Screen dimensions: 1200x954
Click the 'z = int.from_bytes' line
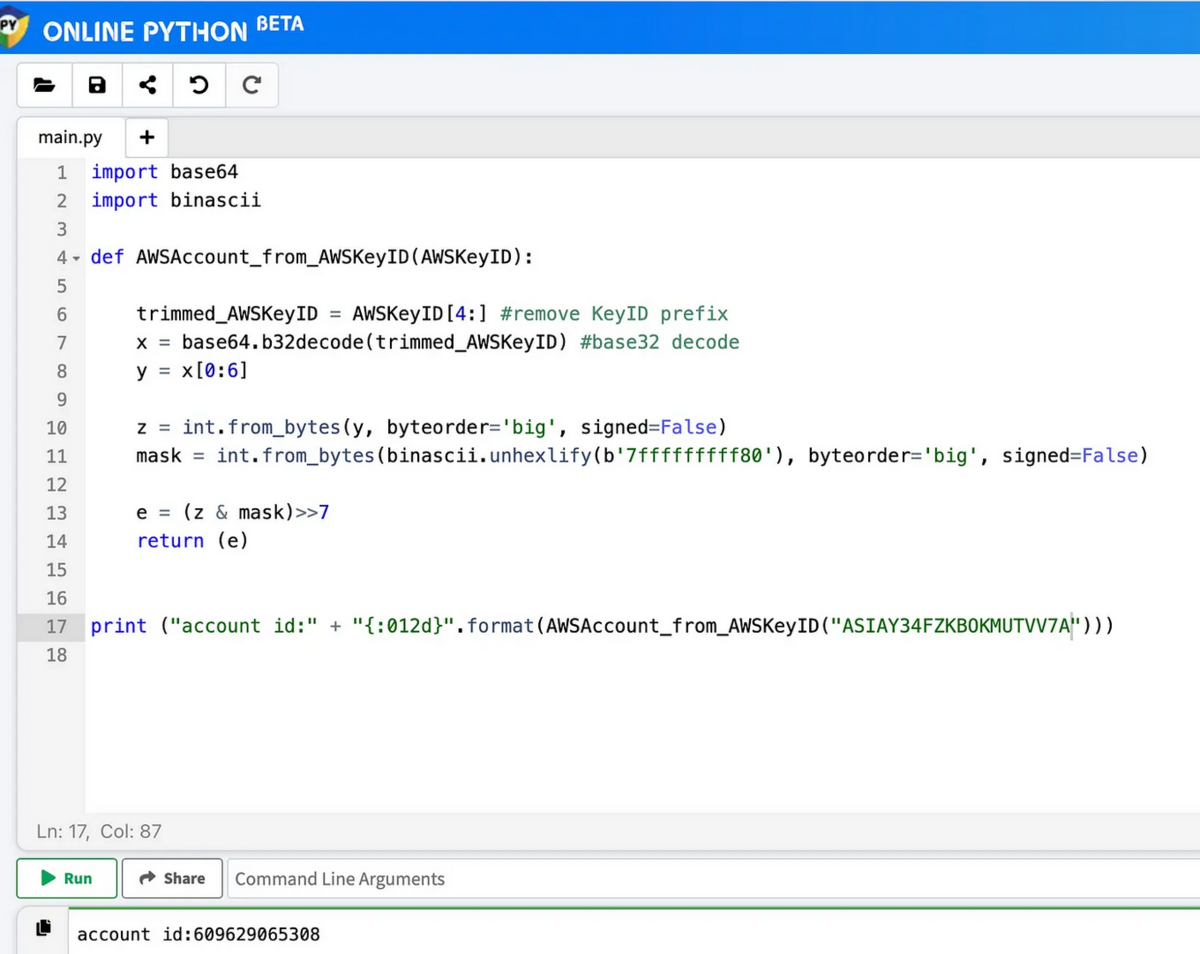click(x=431, y=427)
